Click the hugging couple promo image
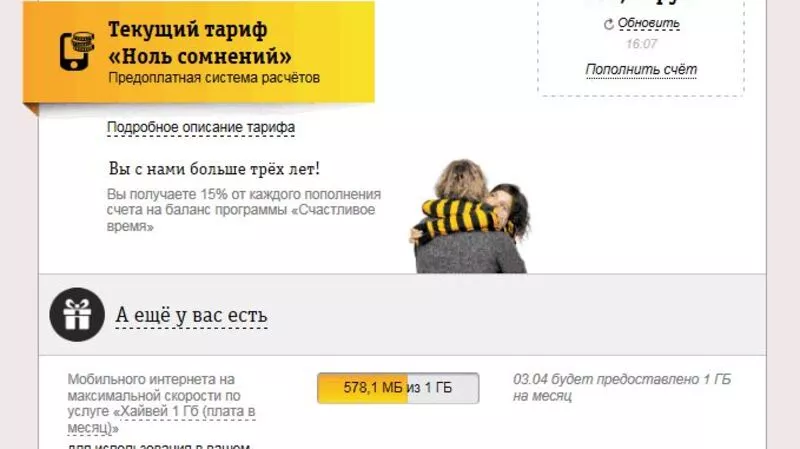The width and height of the screenshot is (800, 449). [x=470, y=216]
